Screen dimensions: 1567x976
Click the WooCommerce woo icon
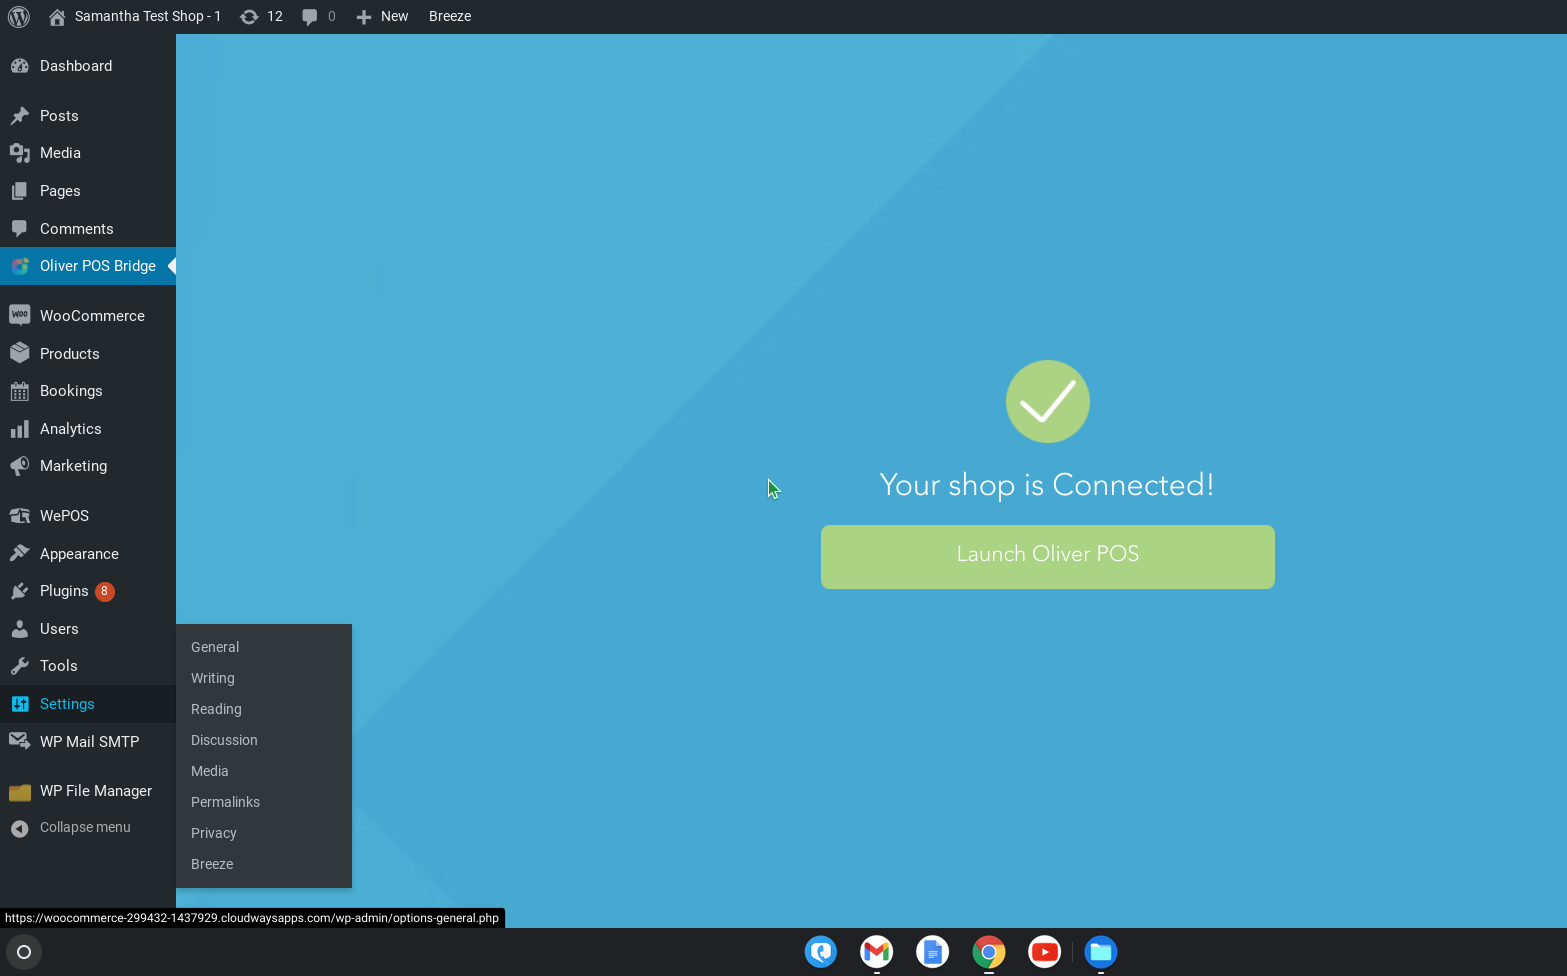click(x=20, y=316)
